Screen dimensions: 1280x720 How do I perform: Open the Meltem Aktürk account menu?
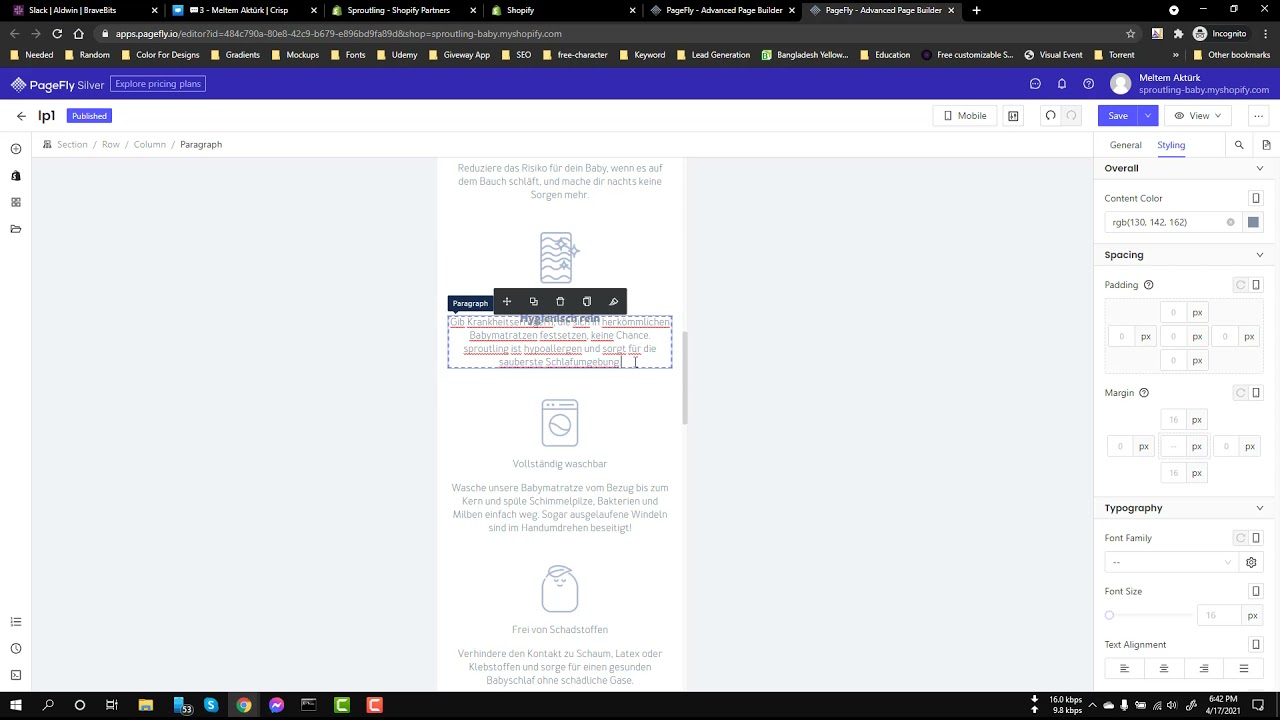tap(1190, 84)
